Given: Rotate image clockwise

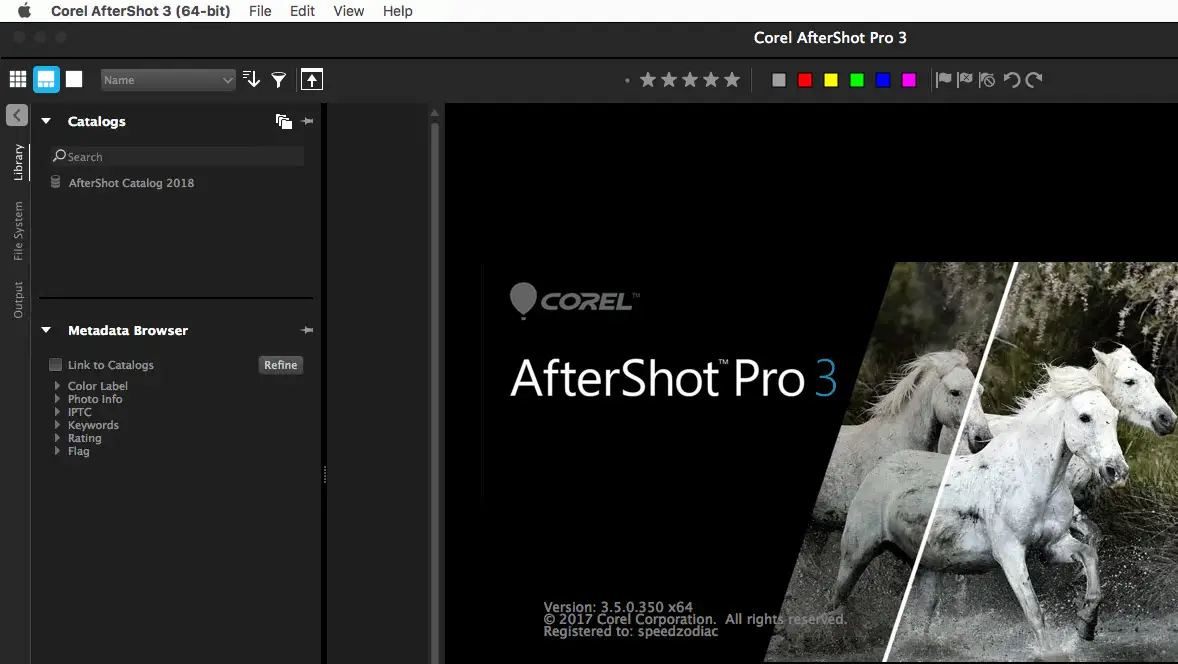Looking at the screenshot, I should (1035, 80).
